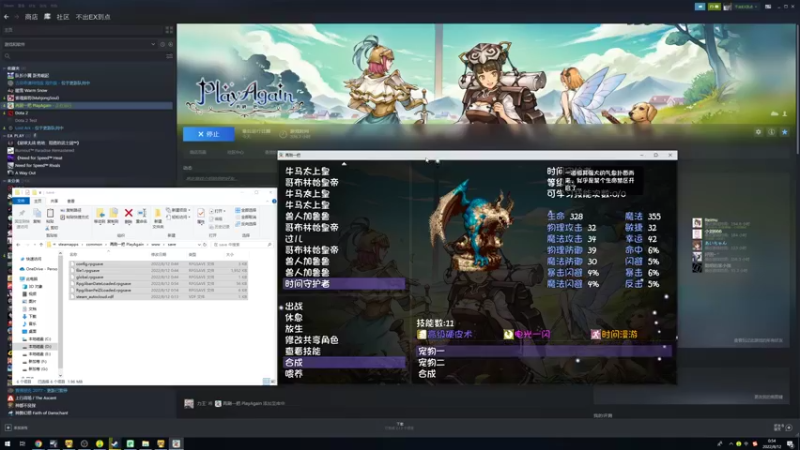This screenshot has width=800, height=450.
Task: Click Paste icon in Explorer ribbon
Action: click(50, 215)
